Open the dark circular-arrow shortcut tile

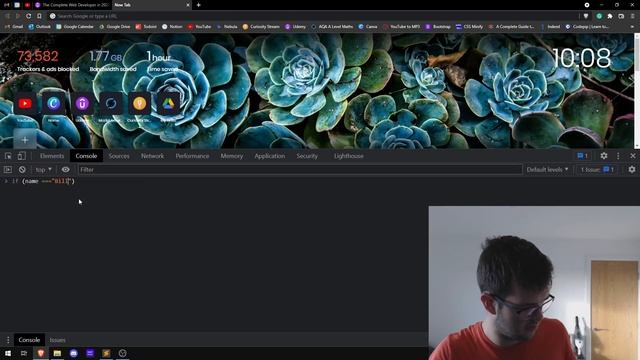tap(111, 103)
